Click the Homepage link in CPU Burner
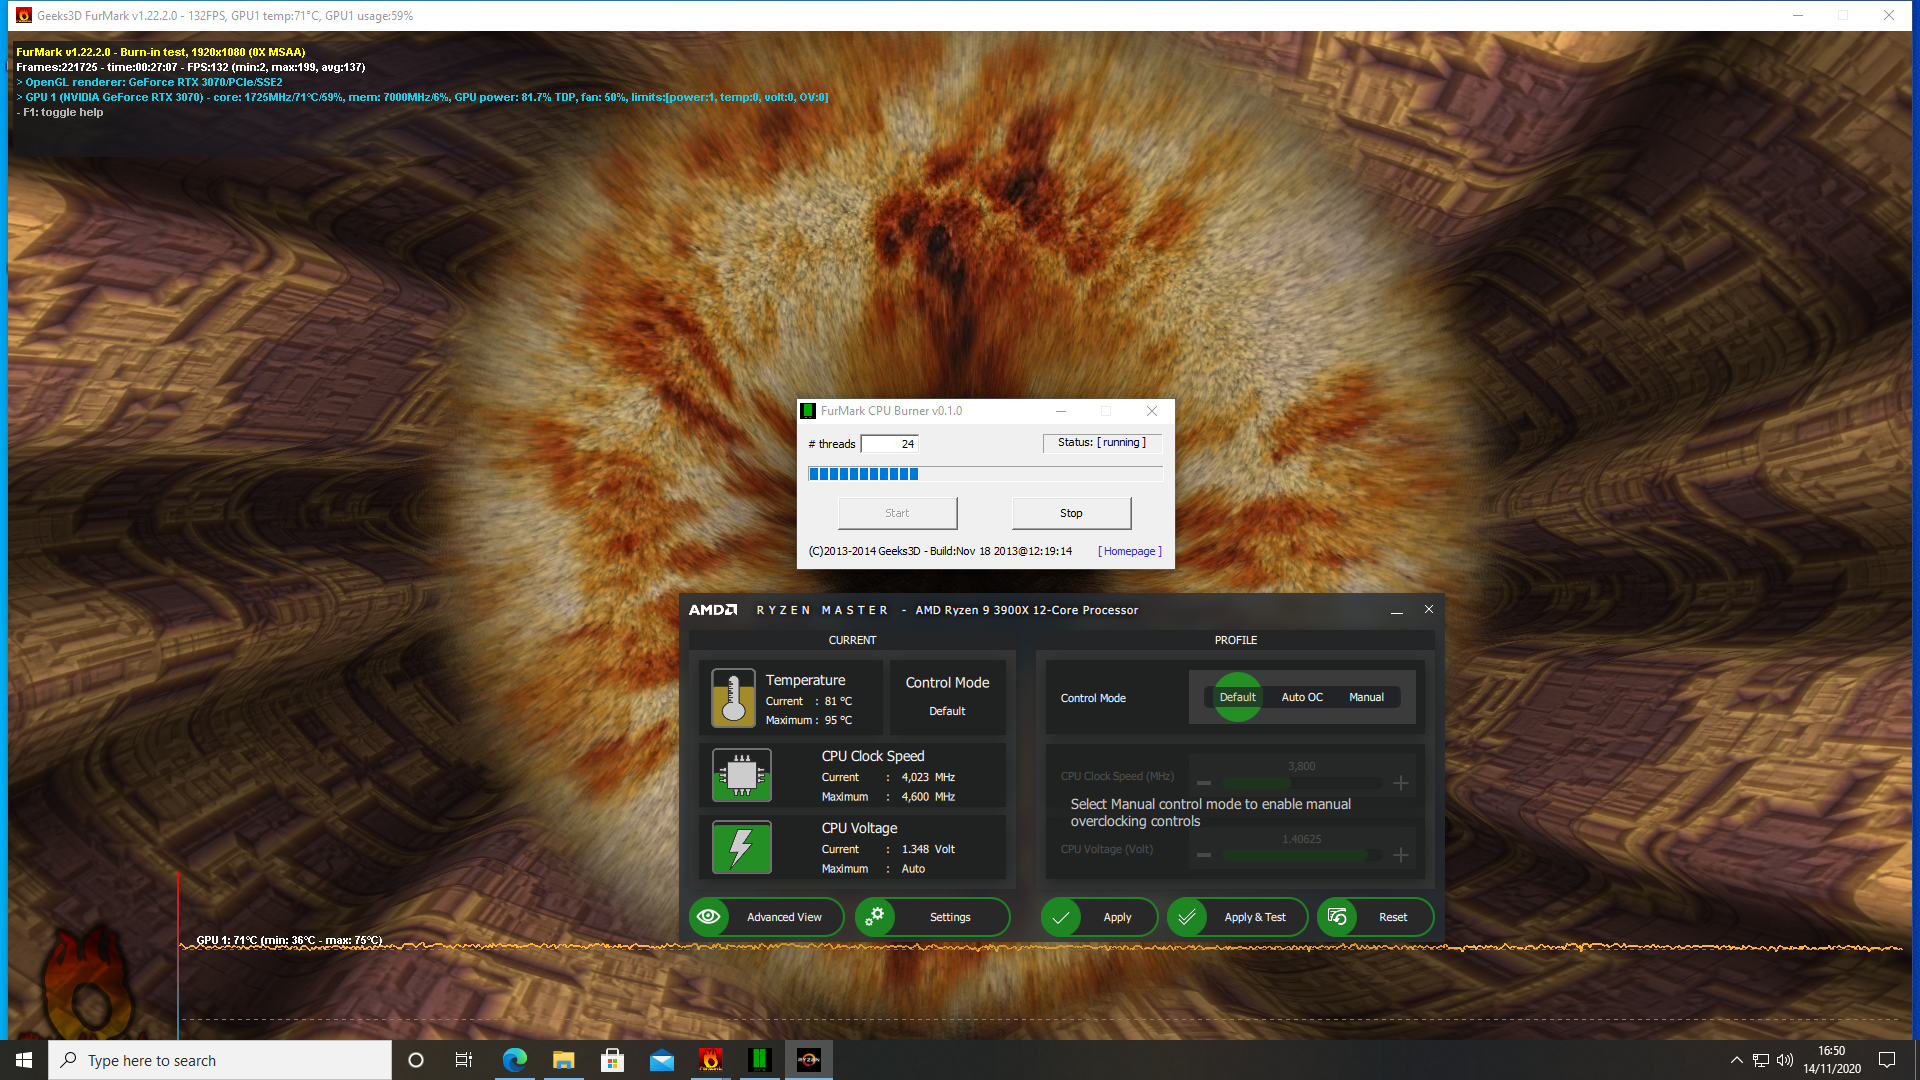This screenshot has height=1080, width=1920. pos(1129,551)
